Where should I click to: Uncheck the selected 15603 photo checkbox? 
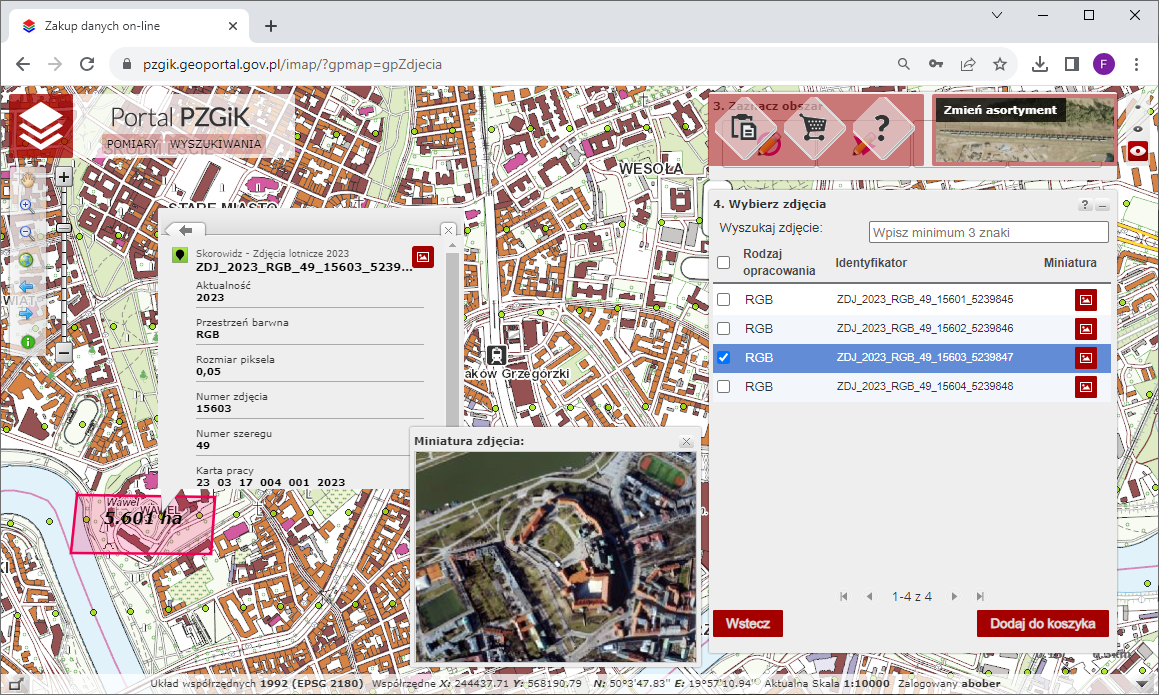point(724,358)
